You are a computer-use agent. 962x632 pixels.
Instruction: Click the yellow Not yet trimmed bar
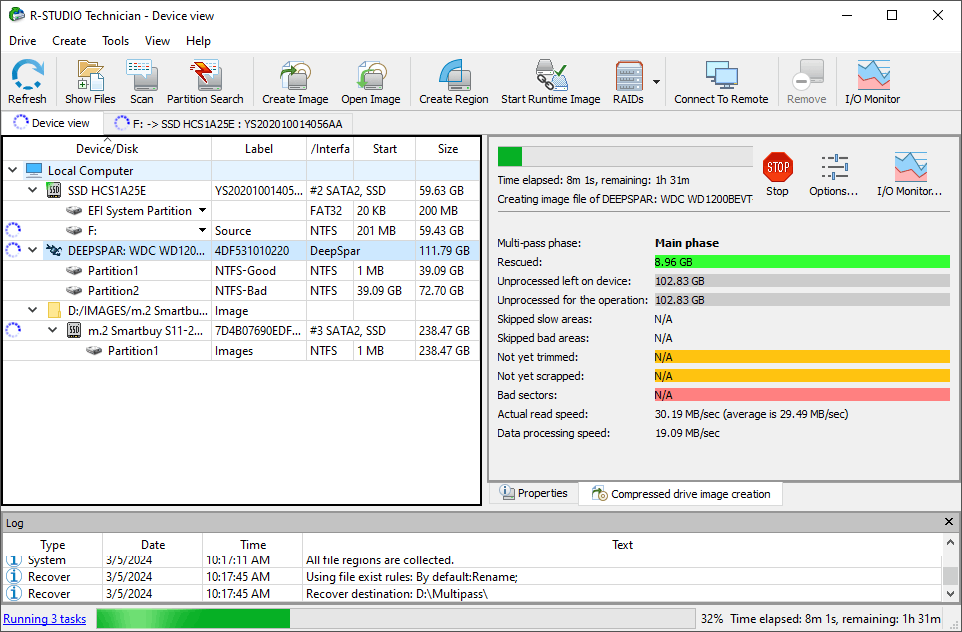coord(802,357)
